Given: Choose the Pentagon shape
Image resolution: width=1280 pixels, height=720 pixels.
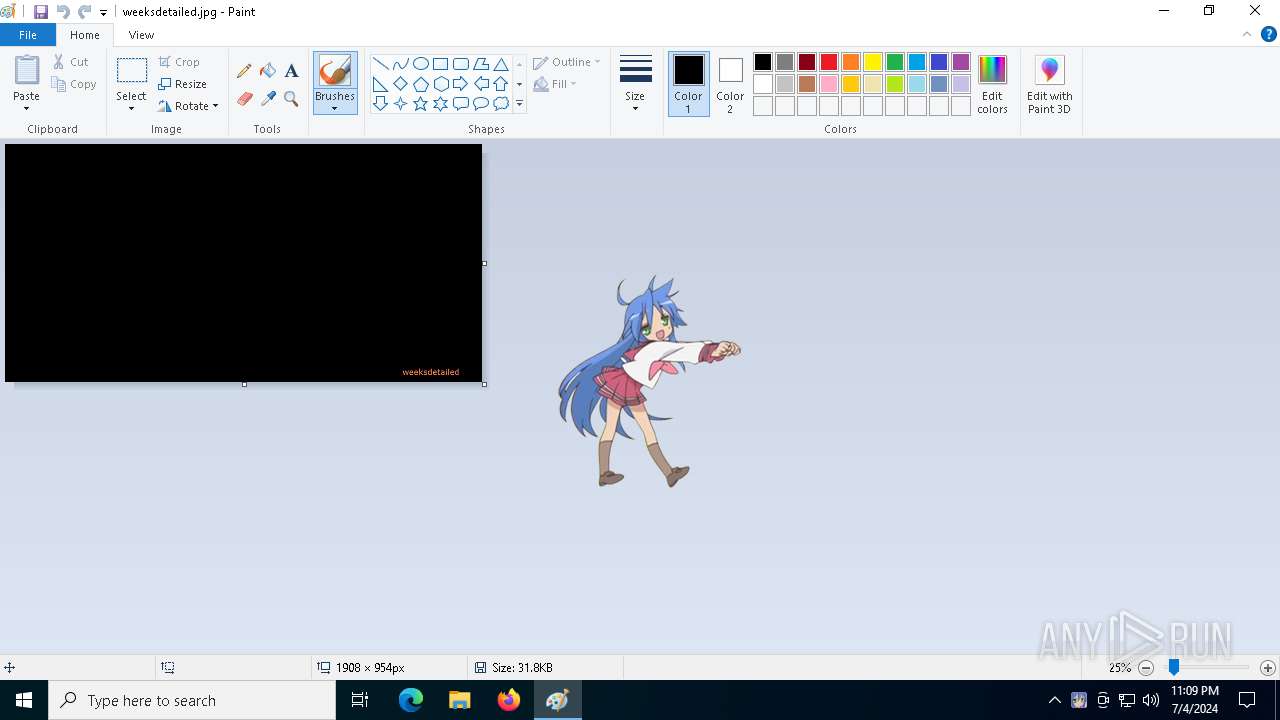Looking at the screenshot, I should click(x=421, y=84).
